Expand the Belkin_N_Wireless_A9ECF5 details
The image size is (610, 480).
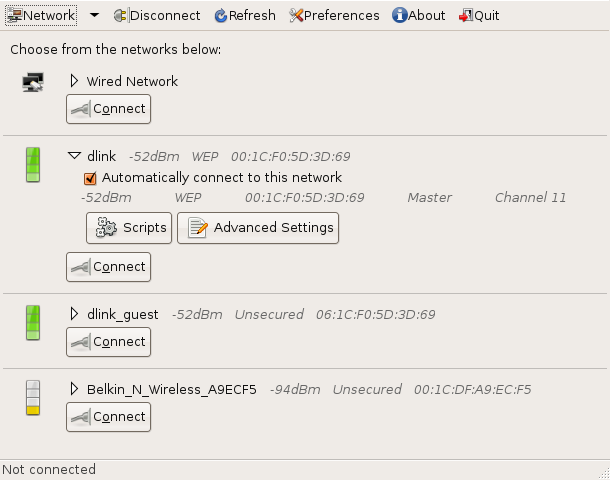click(74, 389)
